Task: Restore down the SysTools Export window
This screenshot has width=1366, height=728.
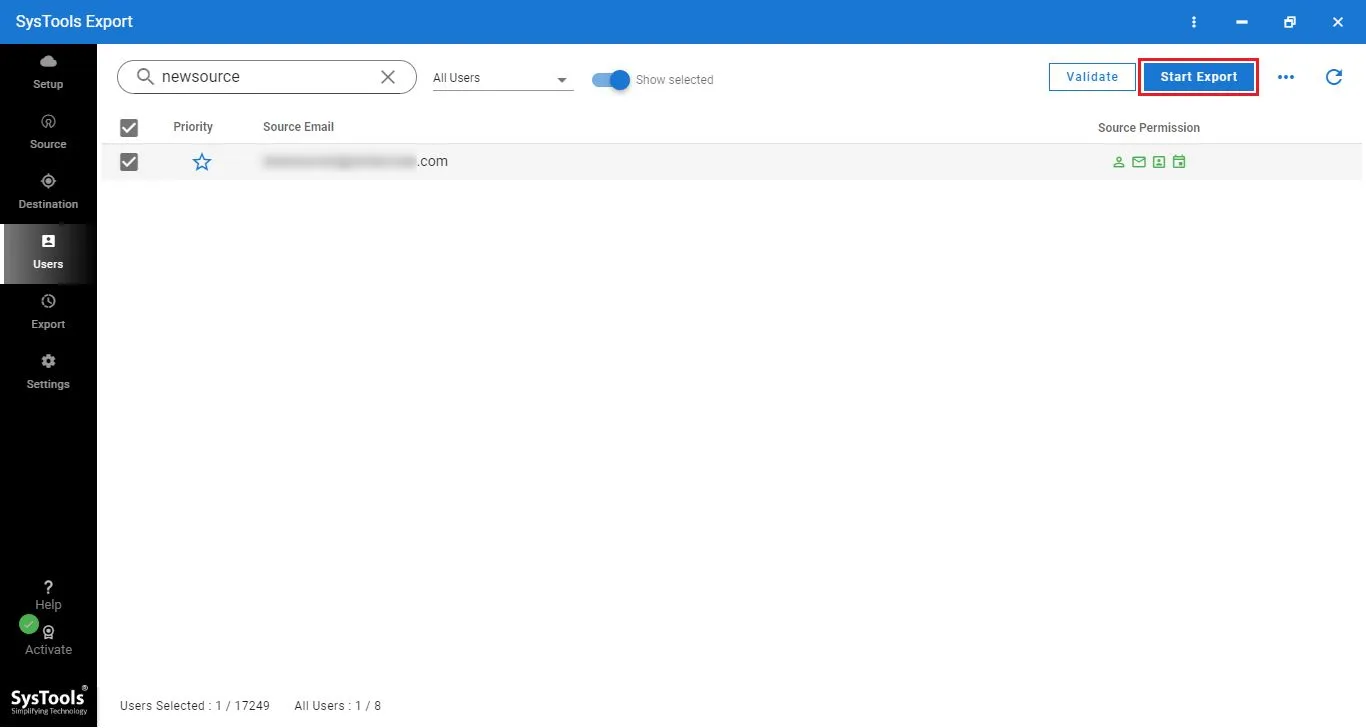Action: coord(1290,22)
